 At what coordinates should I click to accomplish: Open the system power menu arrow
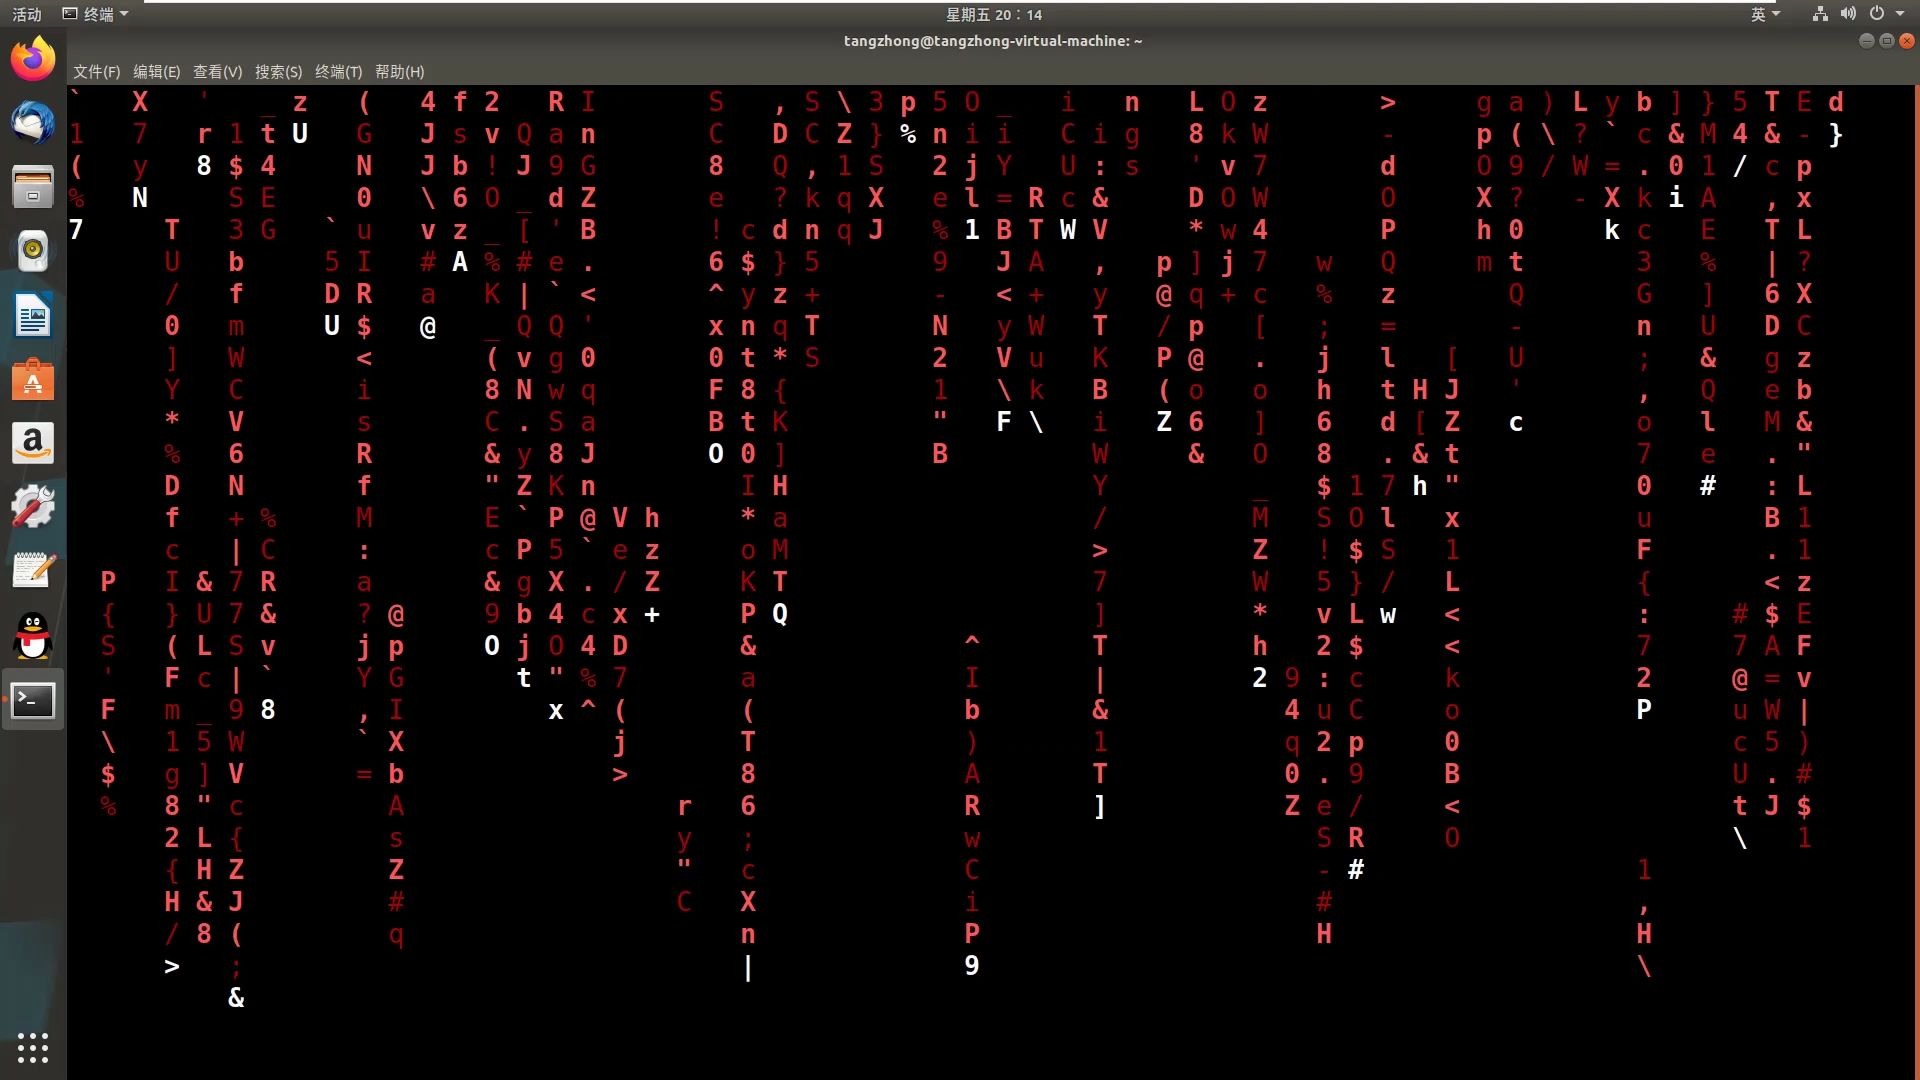(x=1899, y=14)
